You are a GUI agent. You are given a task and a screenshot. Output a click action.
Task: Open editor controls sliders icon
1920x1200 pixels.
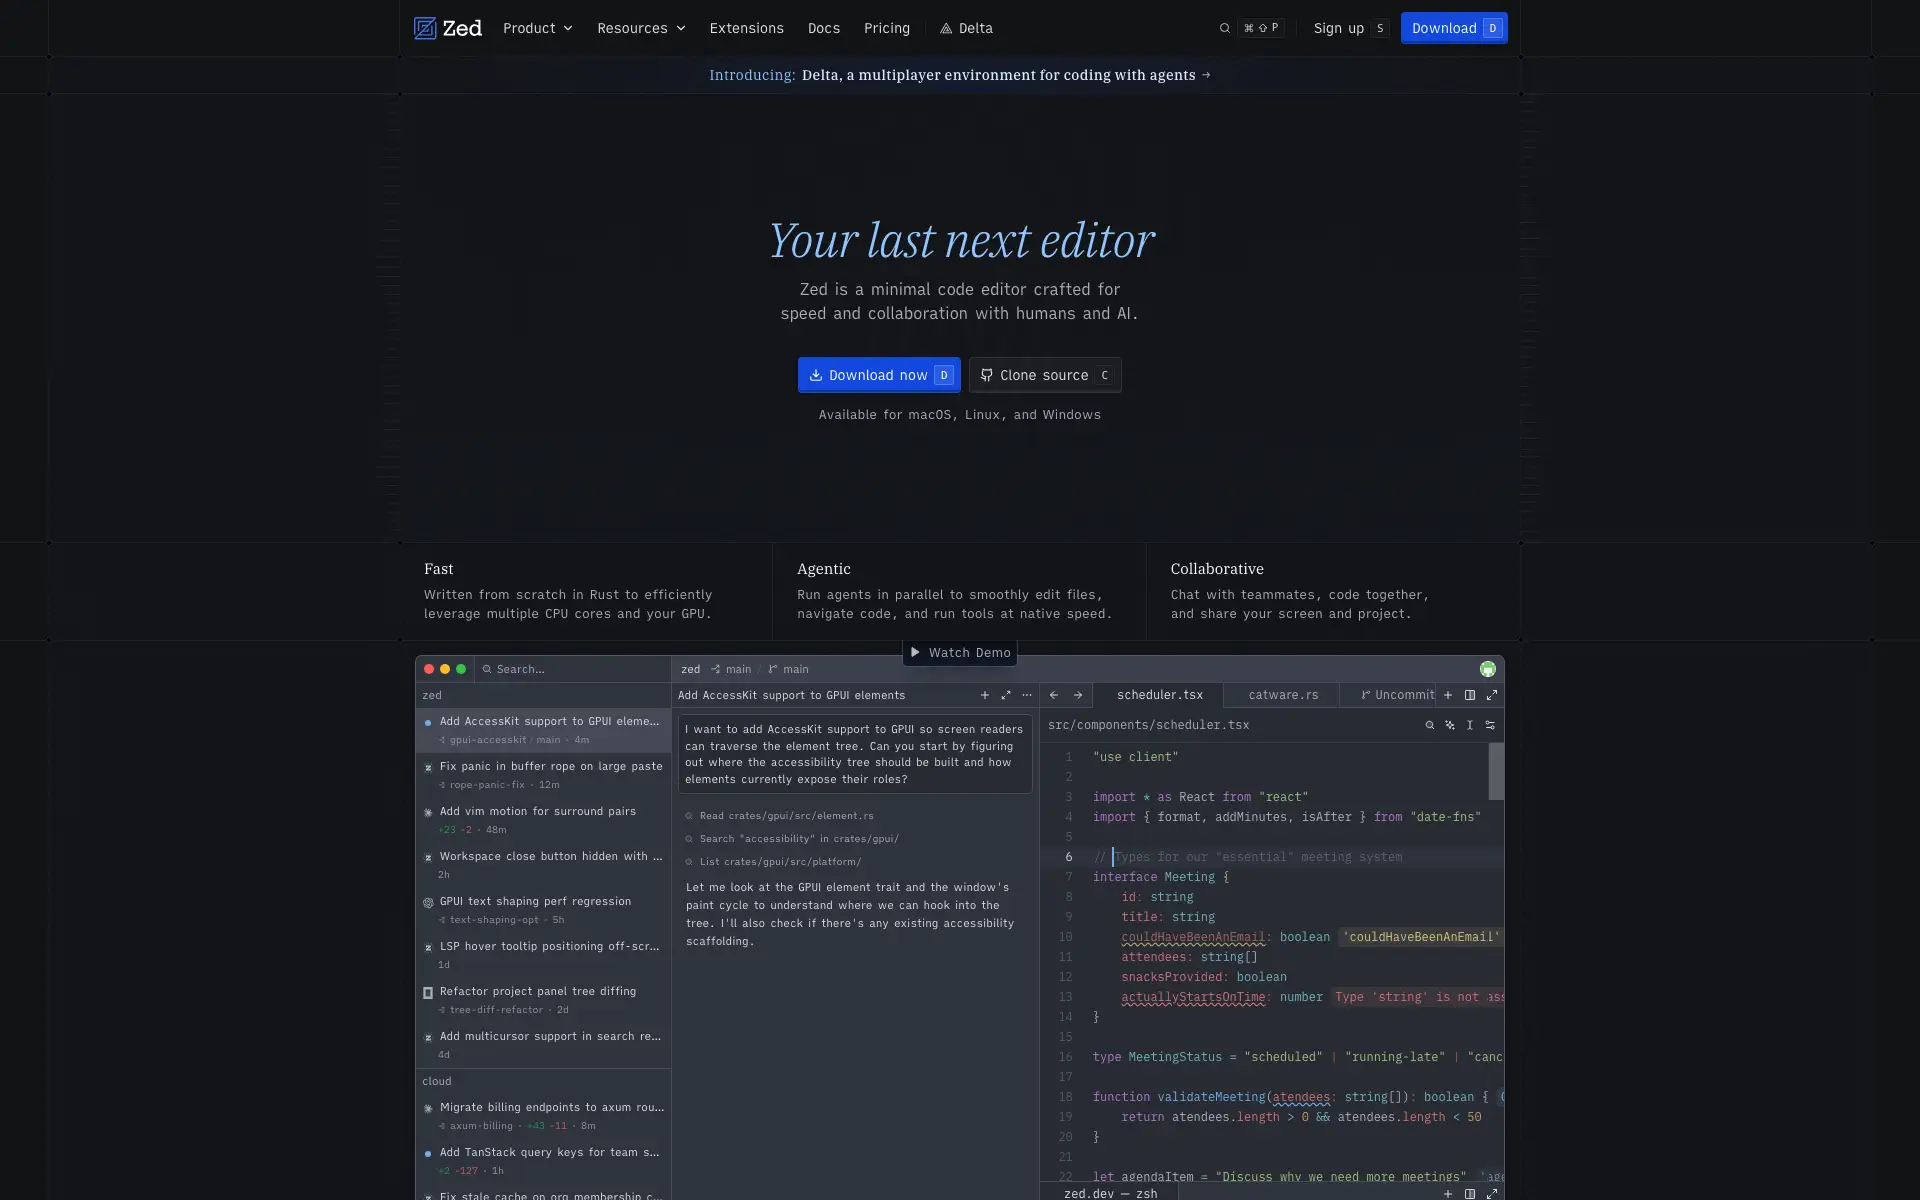coord(1490,725)
